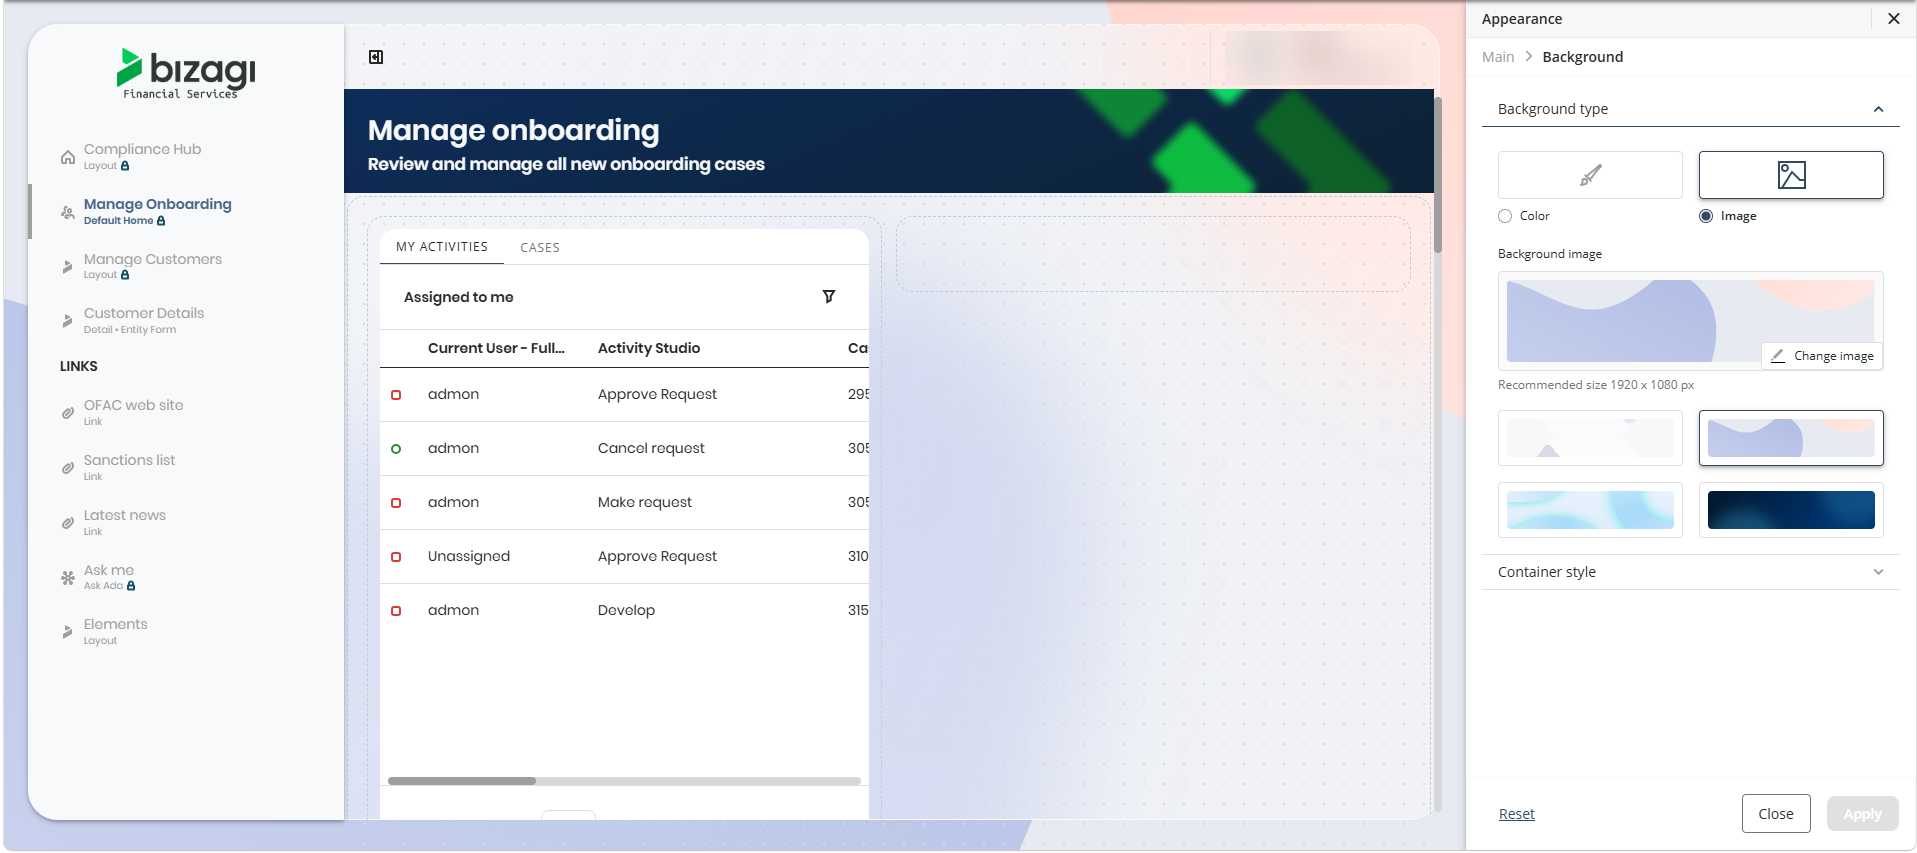Select the Unassigned Approve Request row

[x=624, y=557]
